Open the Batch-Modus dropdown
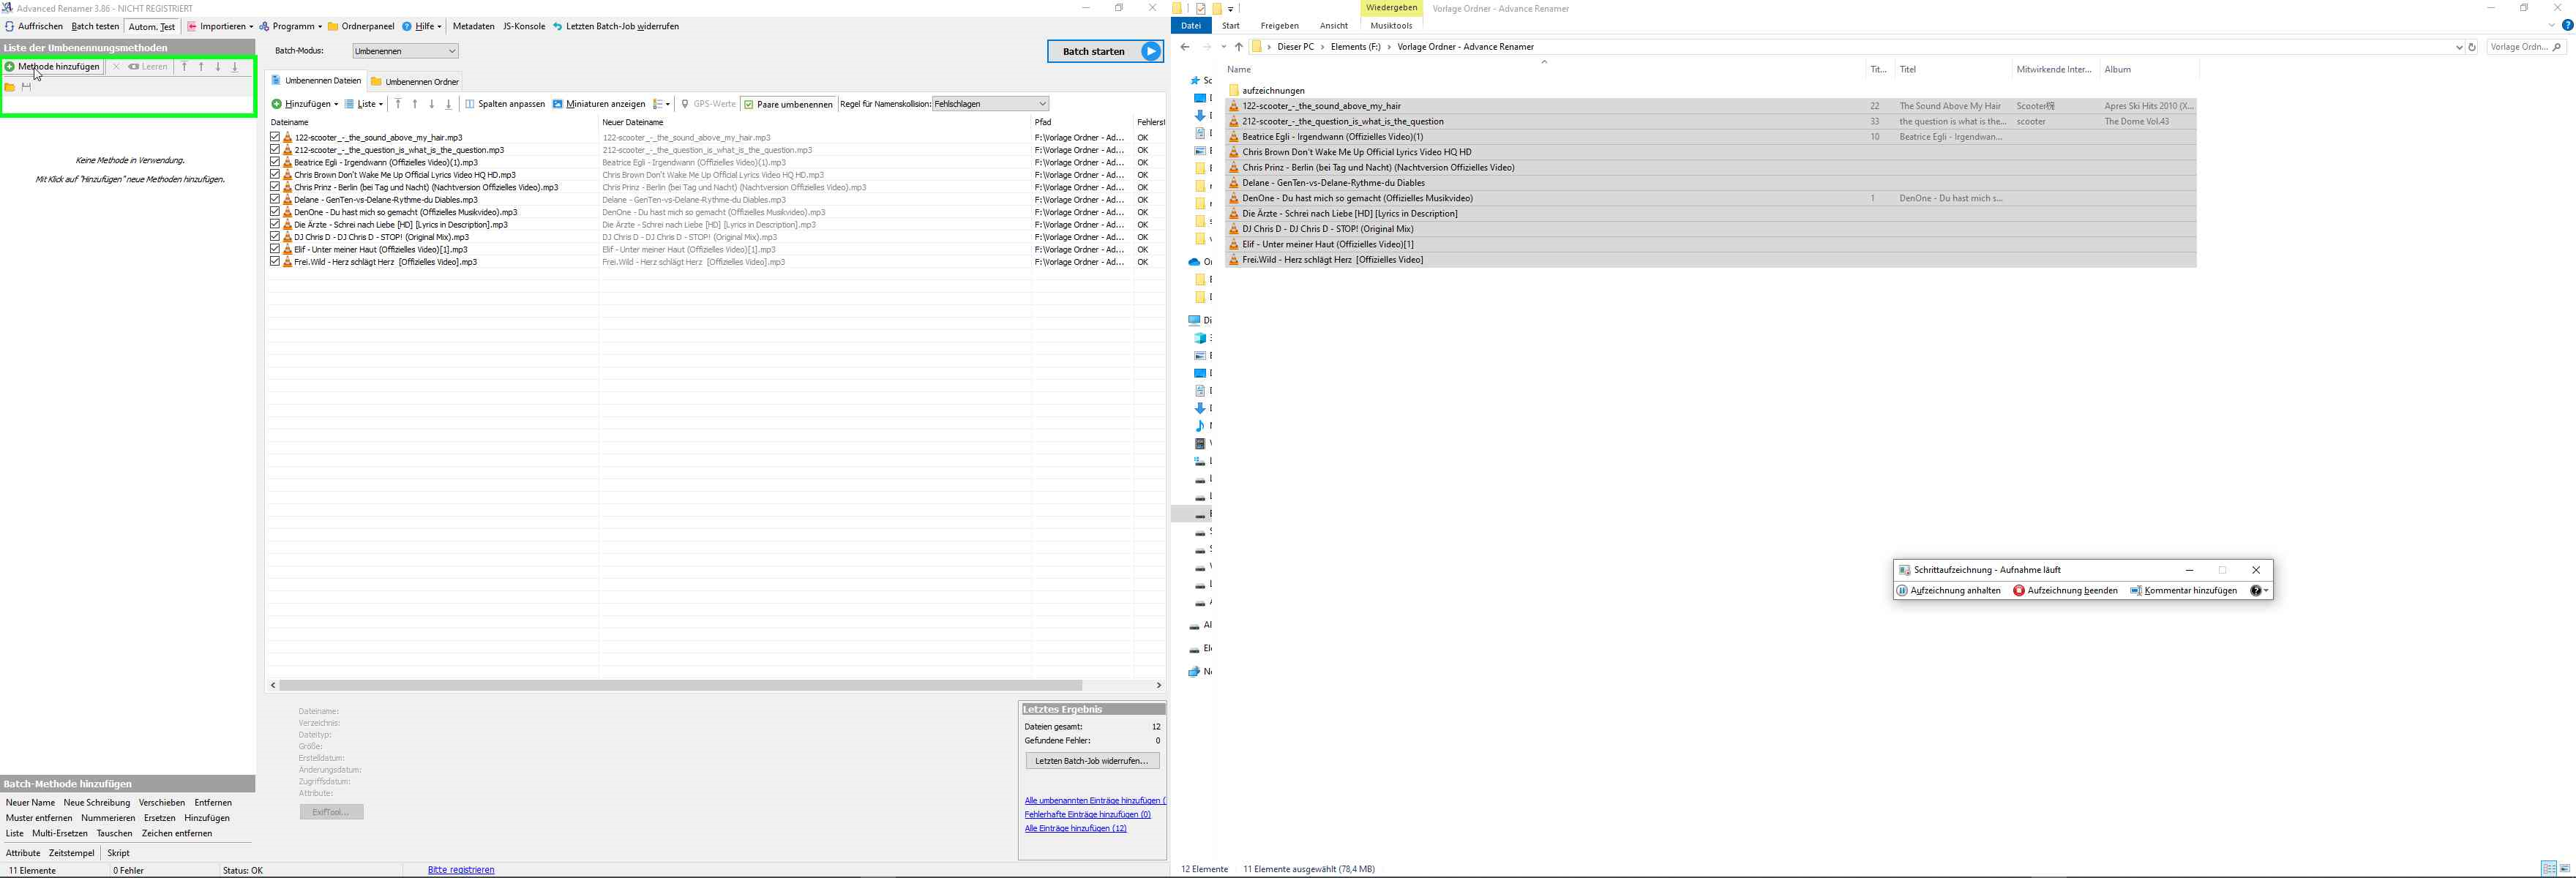The height and width of the screenshot is (878, 2576). coord(405,51)
